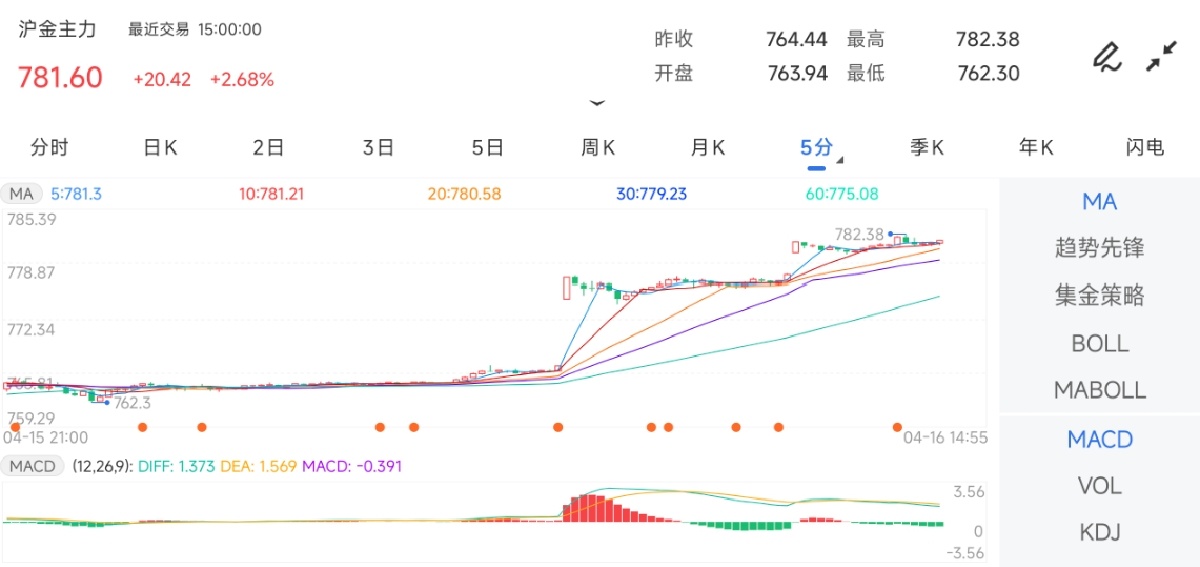
Task: Click the 20:780.58 MA20 value
Action: point(464,194)
